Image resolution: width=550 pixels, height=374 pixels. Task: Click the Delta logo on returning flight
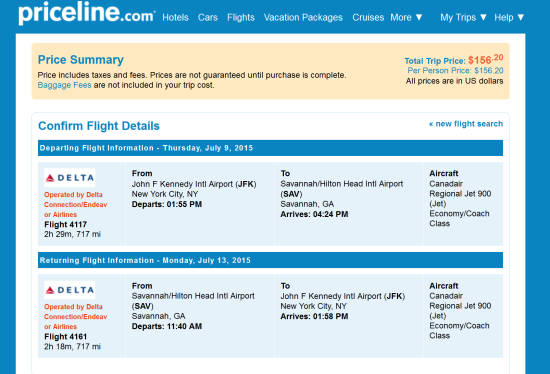point(69,290)
